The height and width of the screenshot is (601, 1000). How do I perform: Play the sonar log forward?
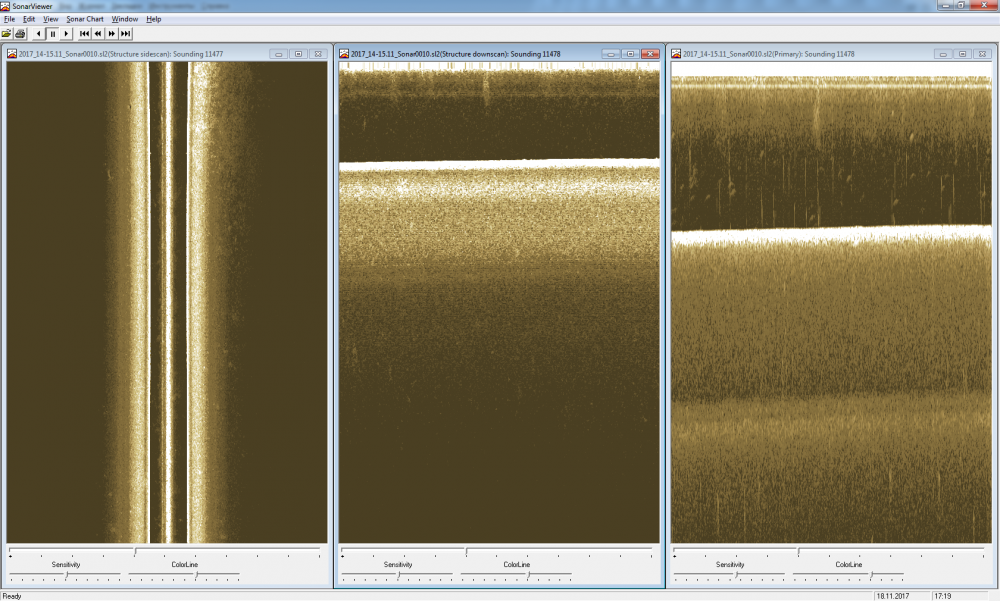tap(66, 33)
